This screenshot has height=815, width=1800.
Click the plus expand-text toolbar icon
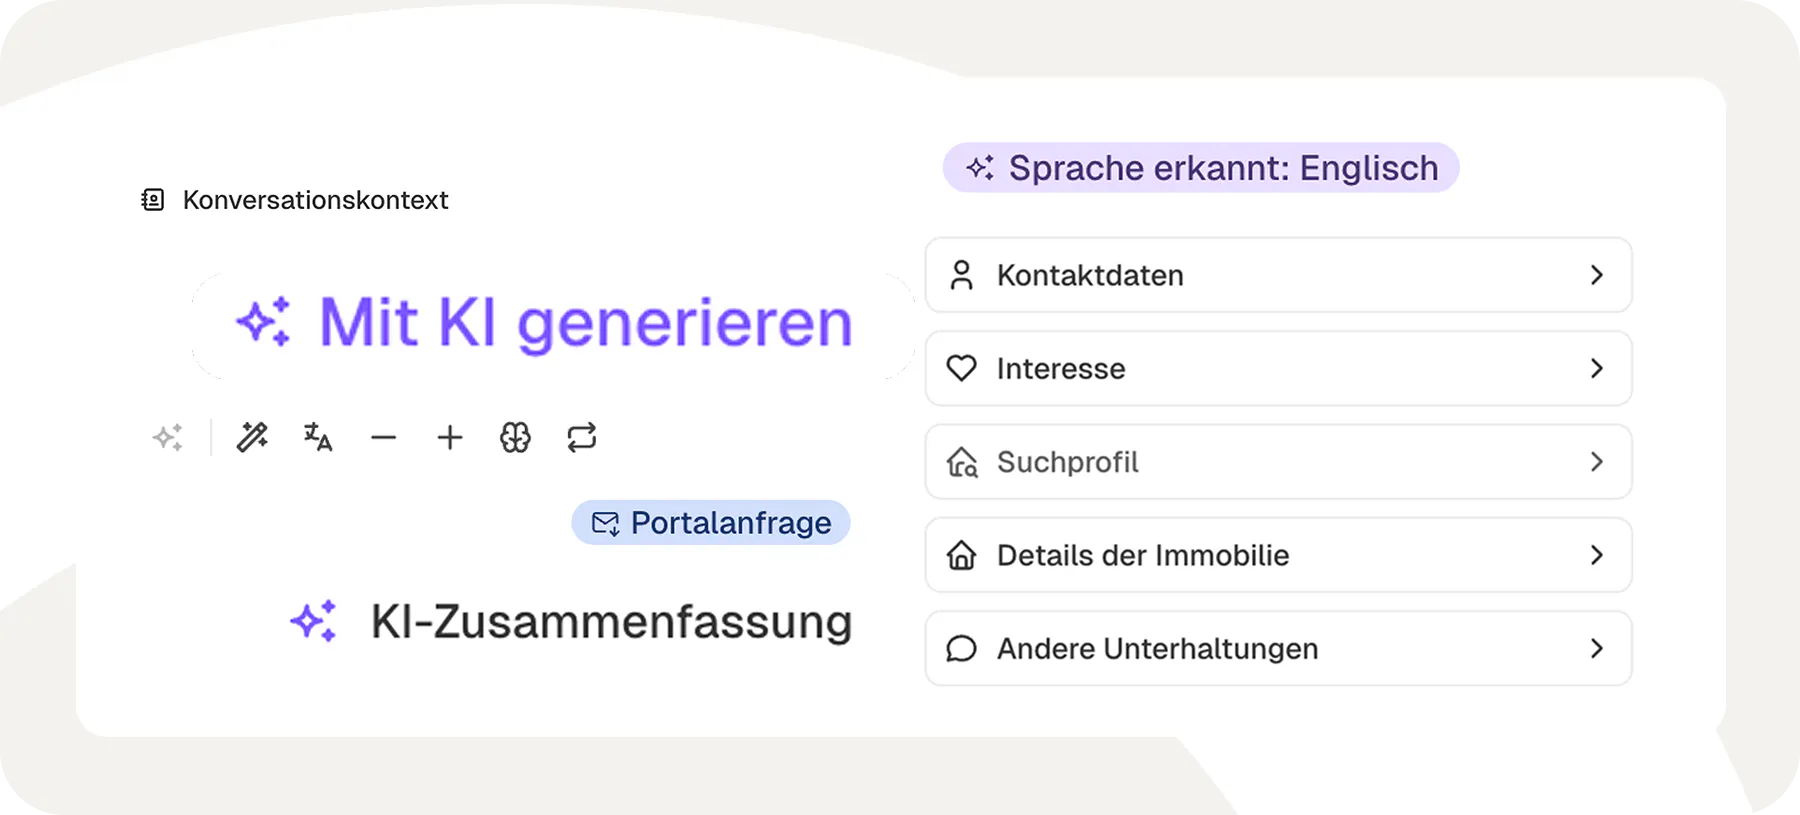click(450, 437)
